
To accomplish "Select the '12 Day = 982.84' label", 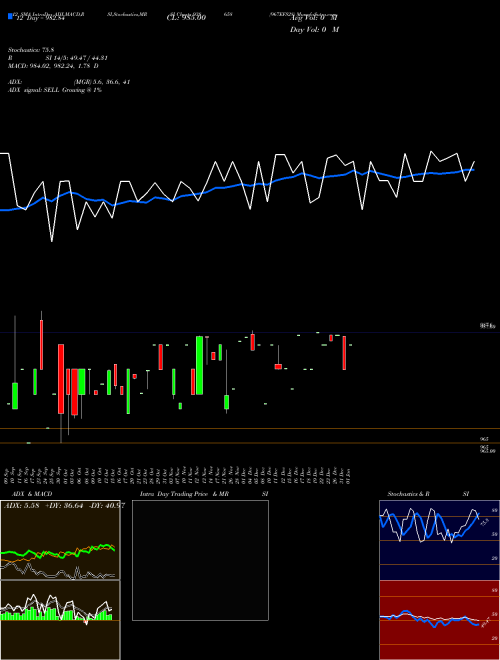I will (x=40, y=18).
